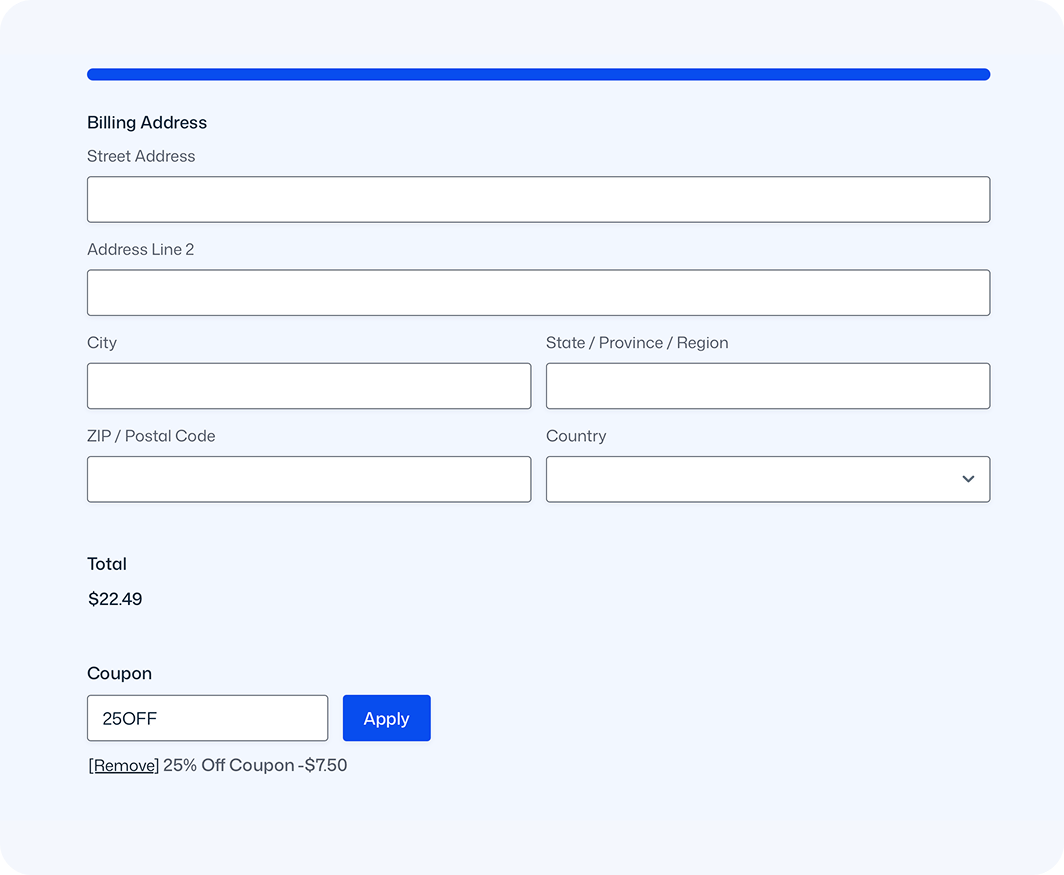This screenshot has width=1064, height=875.
Task: Click the Address Line 2 label text
Action: [x=140, y=250]
